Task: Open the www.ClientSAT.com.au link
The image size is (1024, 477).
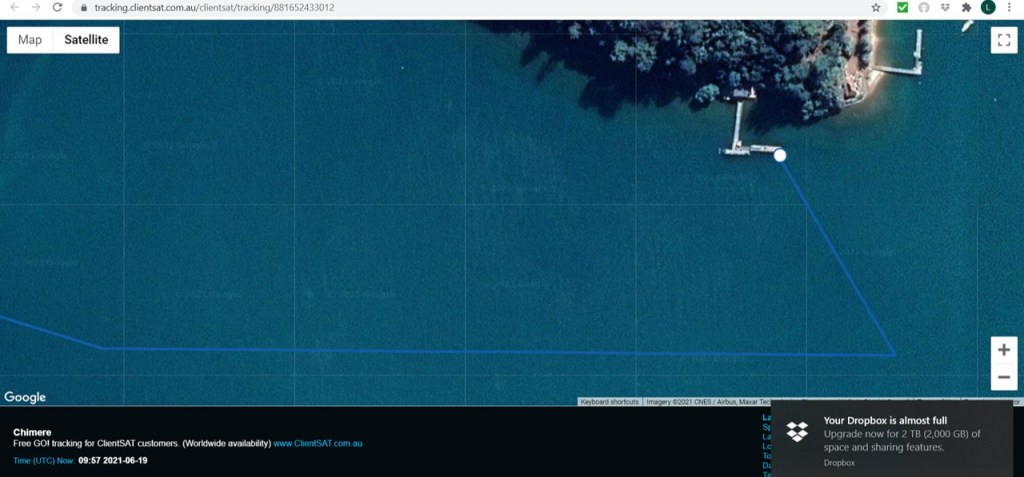Action: pos(317,443)
